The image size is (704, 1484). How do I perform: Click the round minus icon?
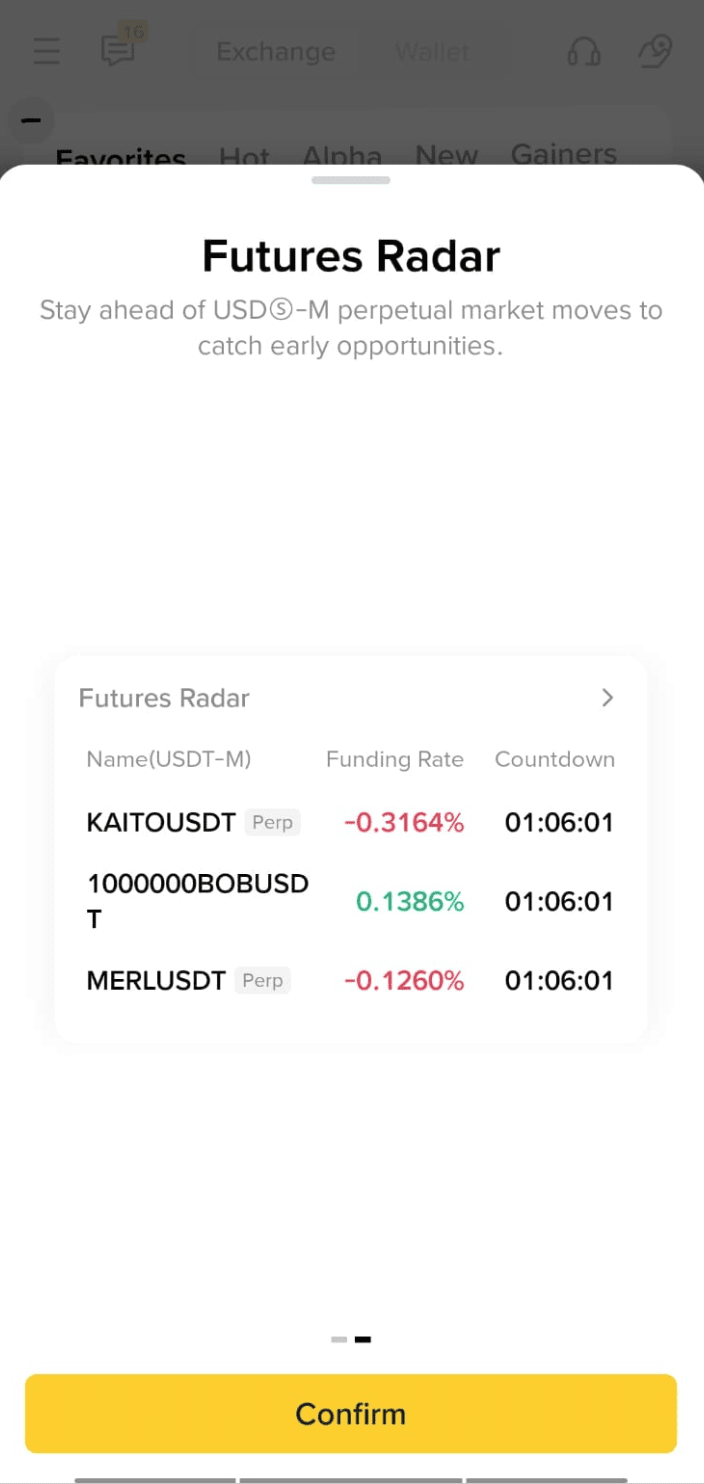click(31, 122)
